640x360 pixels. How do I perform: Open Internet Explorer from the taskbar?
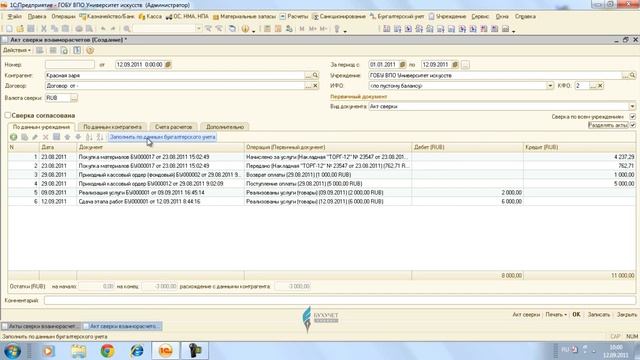[136, 351]
